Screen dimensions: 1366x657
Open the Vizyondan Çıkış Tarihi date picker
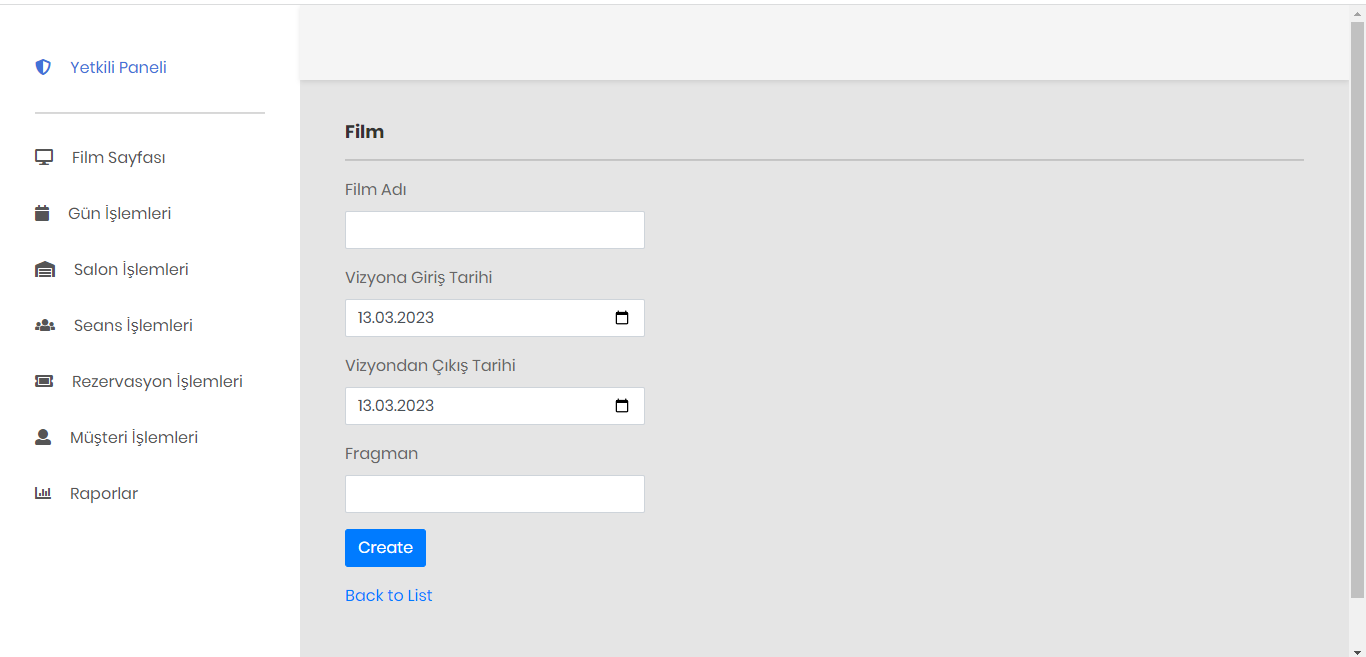click(x=622, y=405)
